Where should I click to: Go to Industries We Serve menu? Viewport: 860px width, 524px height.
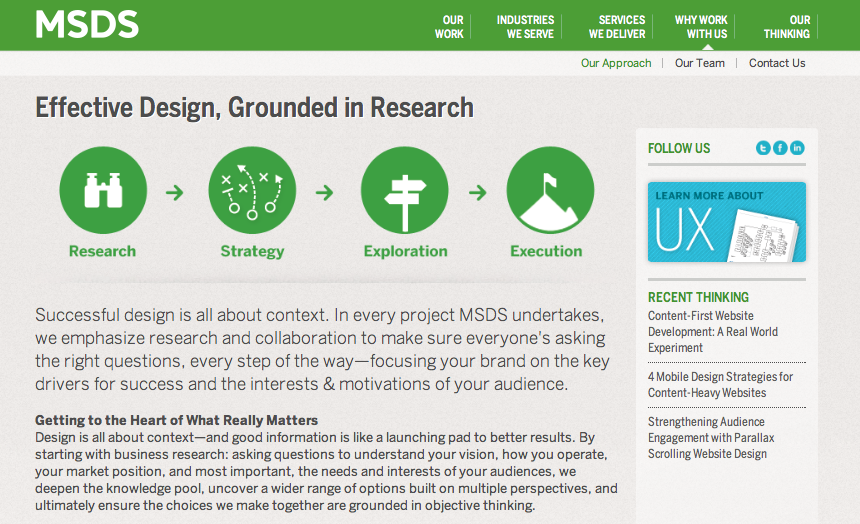pos(525,27)
